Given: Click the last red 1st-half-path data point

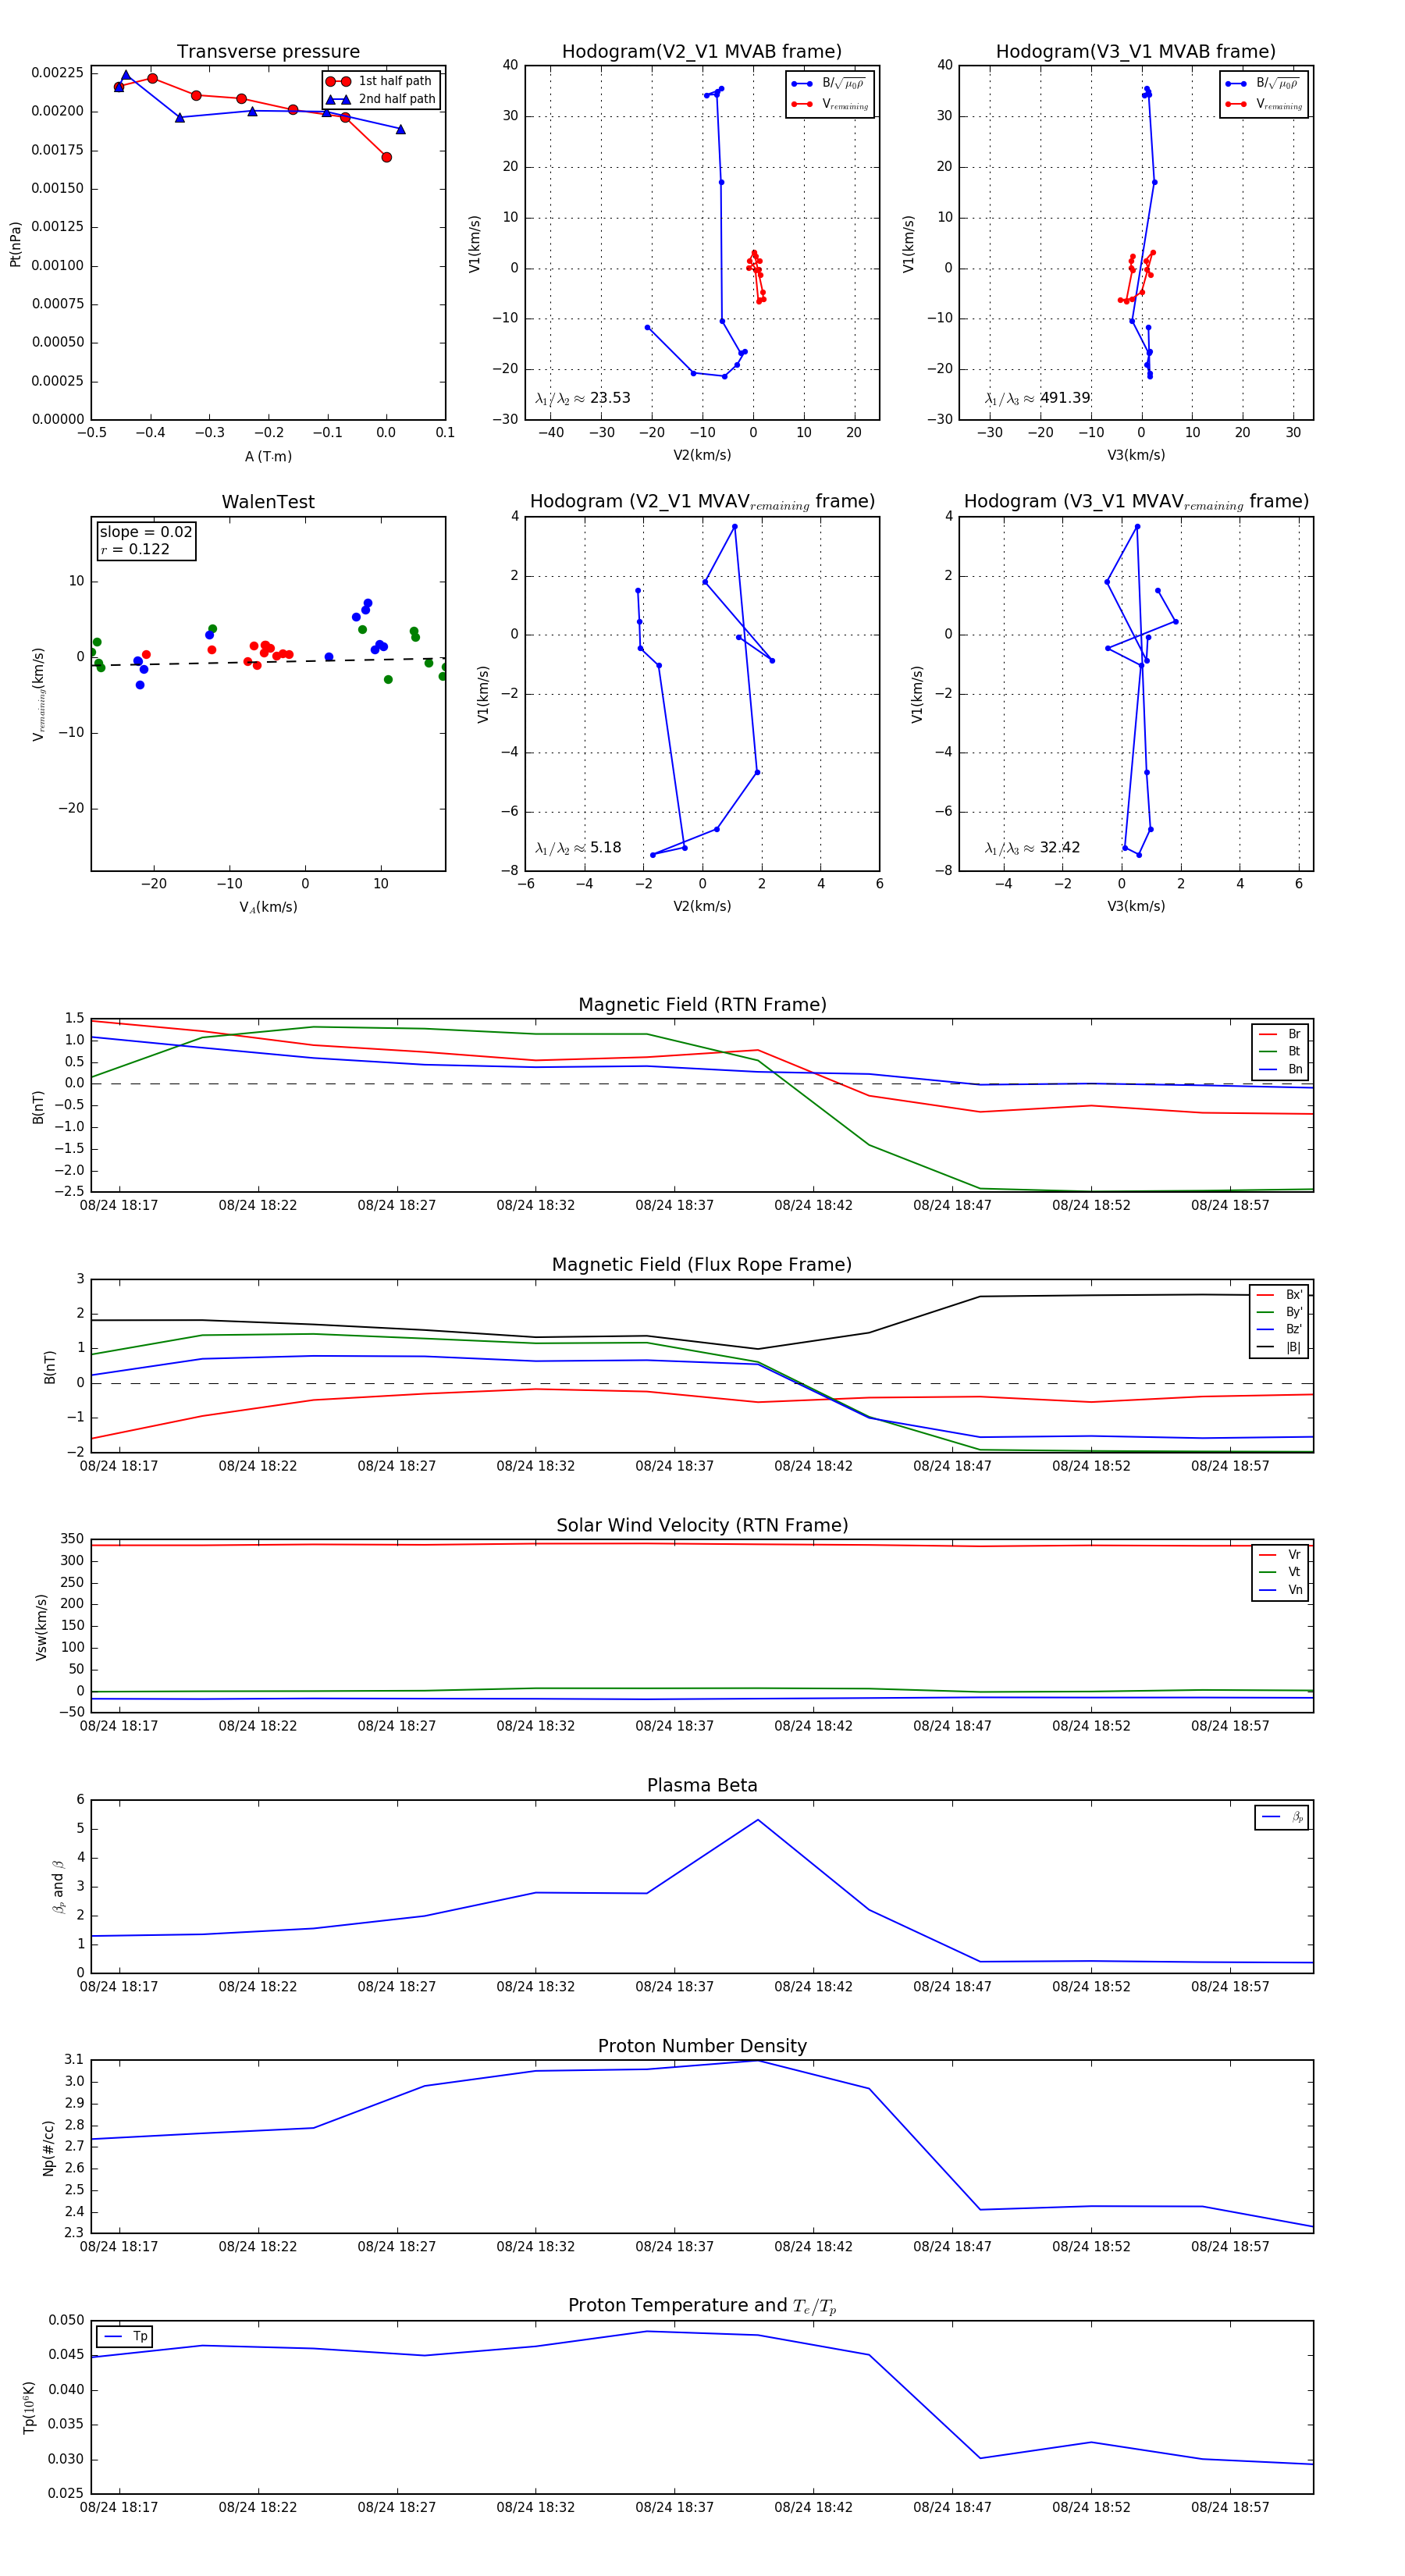Looking at the screenshot, I should click(386, 157).
